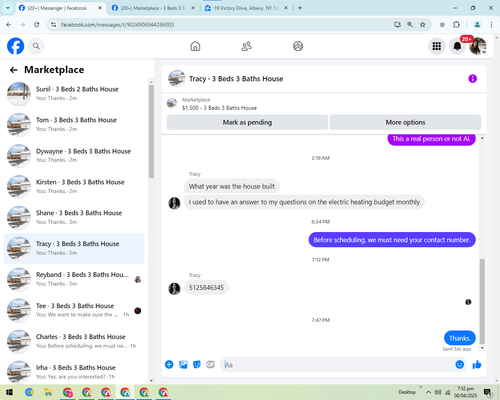Click the $1,500 listing link in chat header
The image size is (500, 400).
click(219, 108)
